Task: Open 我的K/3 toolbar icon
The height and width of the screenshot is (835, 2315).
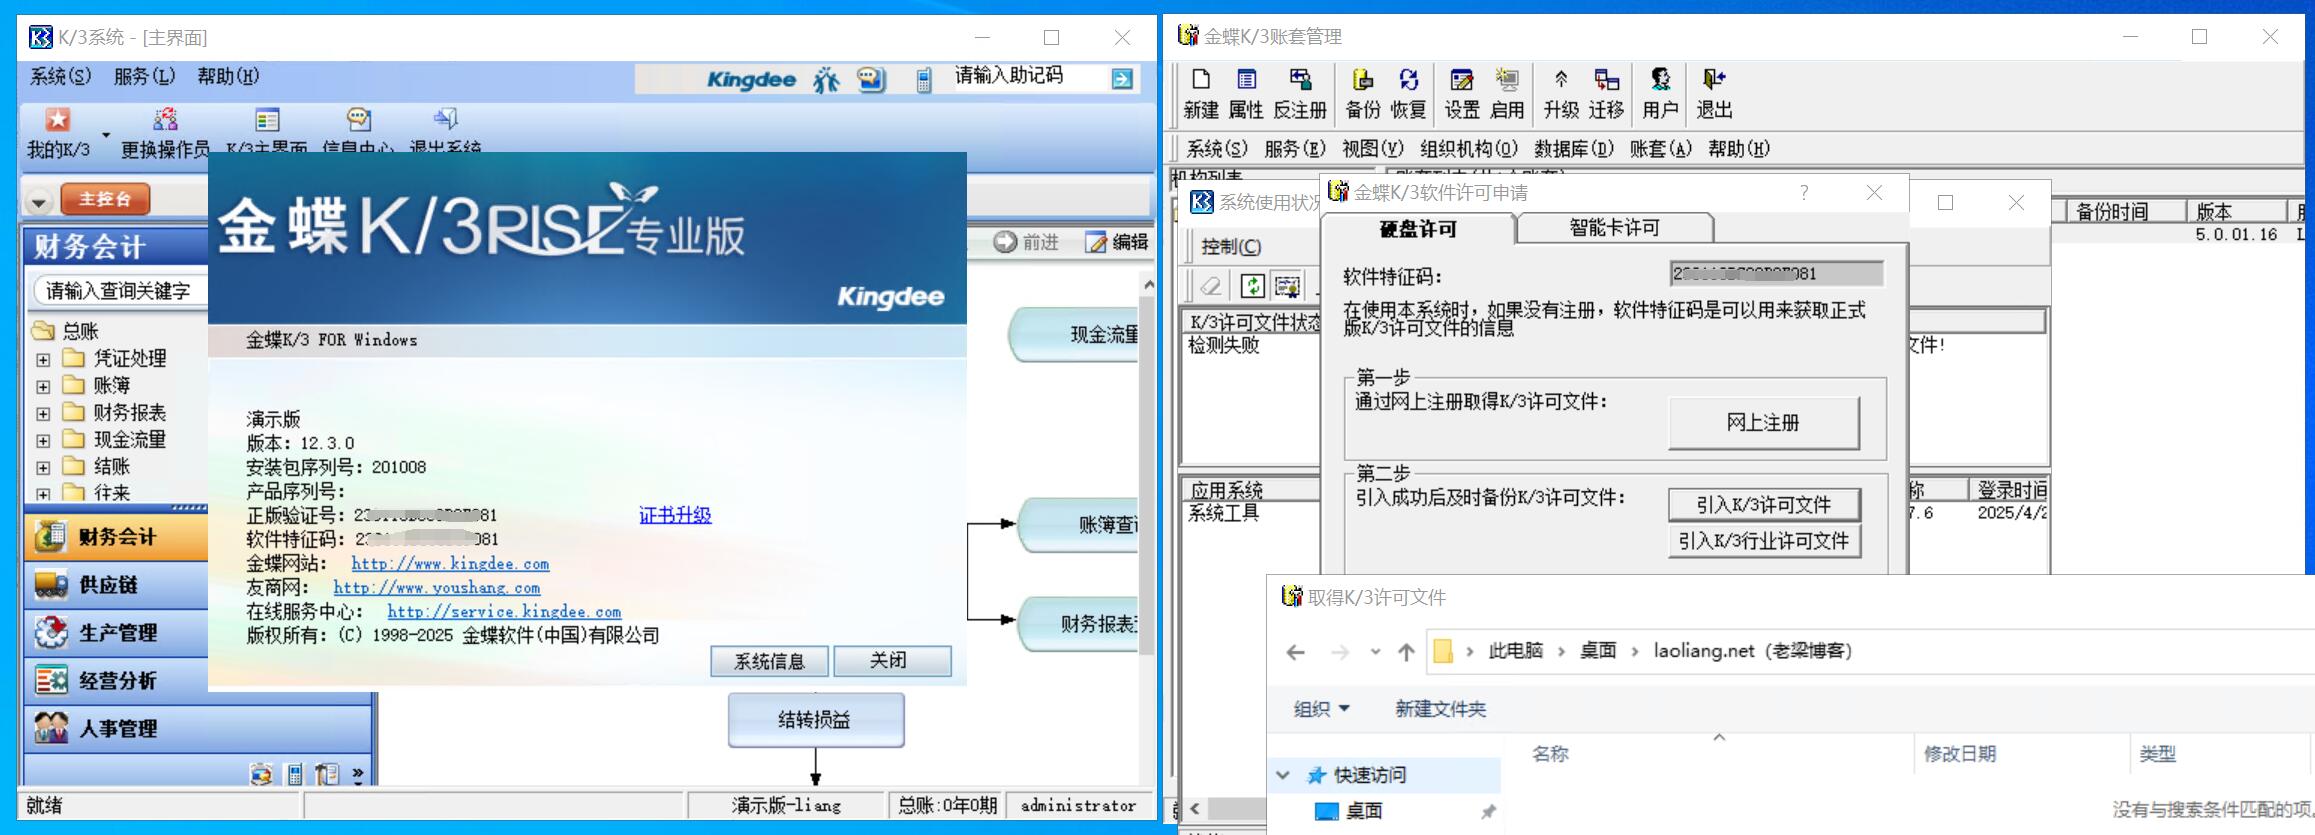Action: [58, 120]
